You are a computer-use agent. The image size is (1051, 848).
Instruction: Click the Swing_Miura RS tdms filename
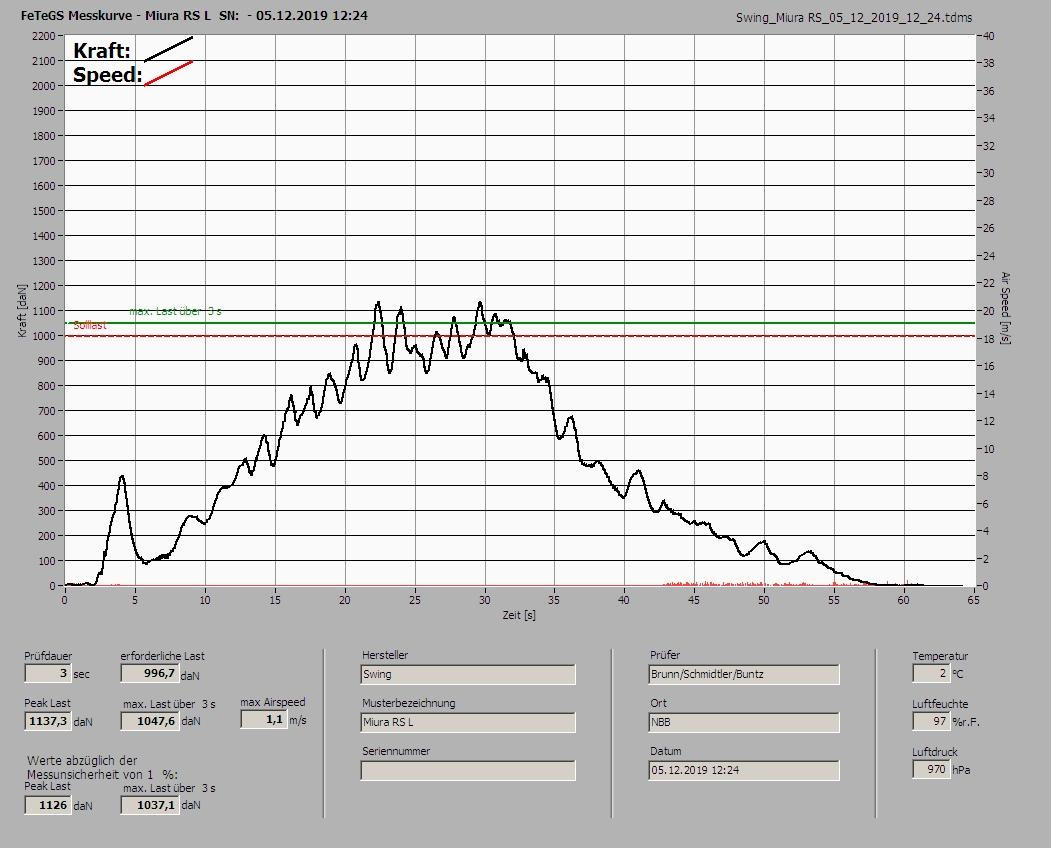click(x=854, y=17)
